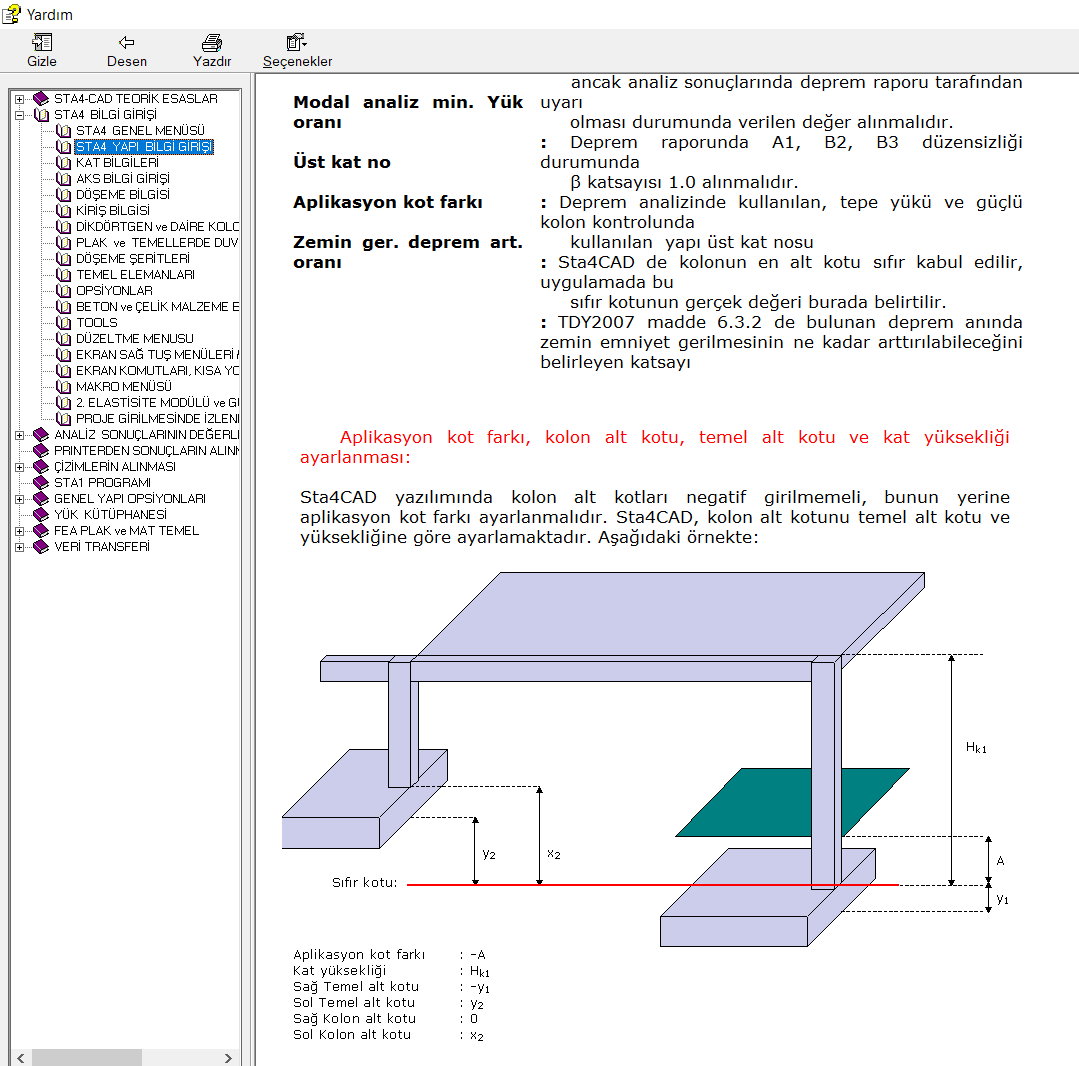Expand the FEA PLAK ve MAT TEMEL node
Image resolution: width=1079 pixels, height=1066 pixels.
click(19, 531)
